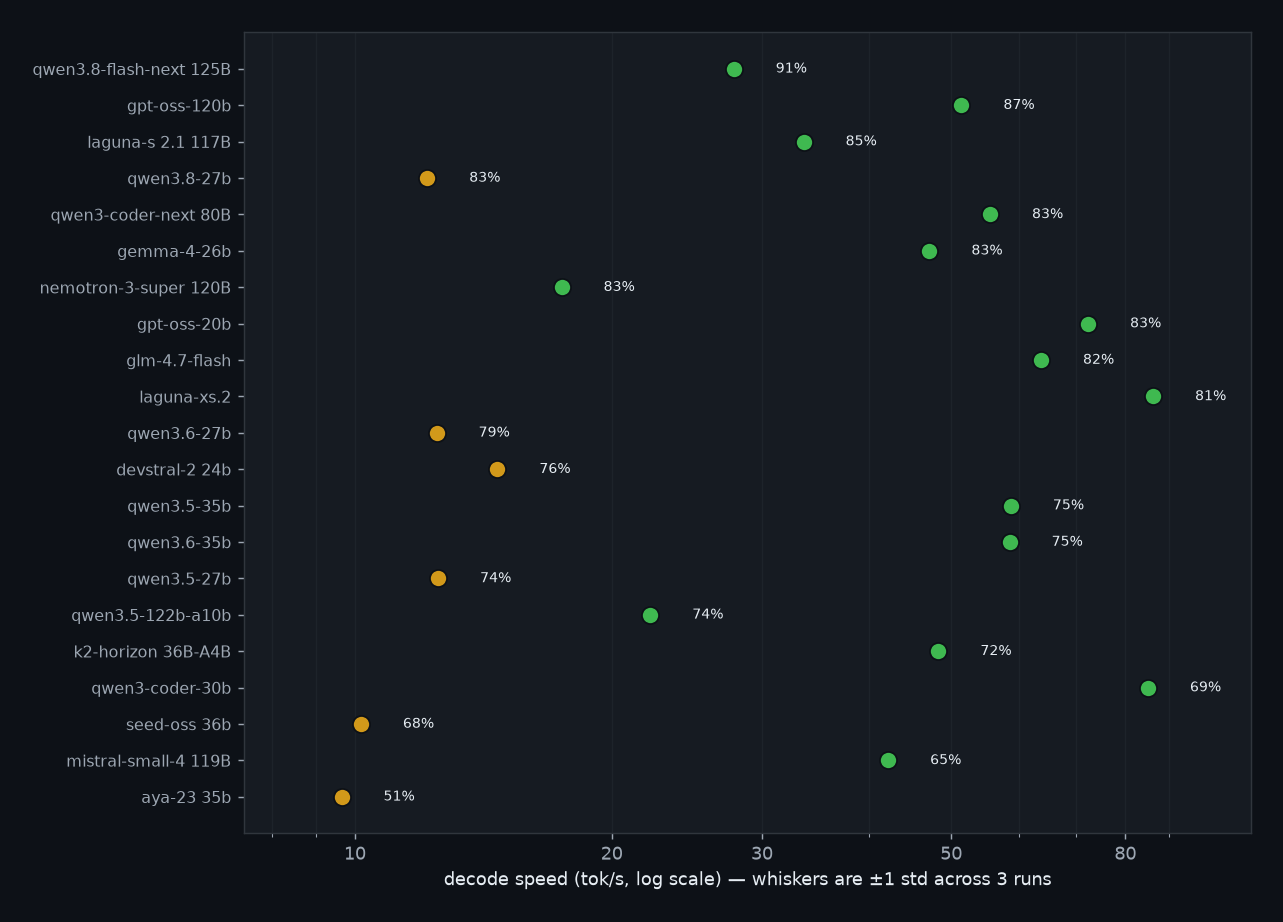Click the 'gpt-oss-120b' y-axis label

coord(179,106)
